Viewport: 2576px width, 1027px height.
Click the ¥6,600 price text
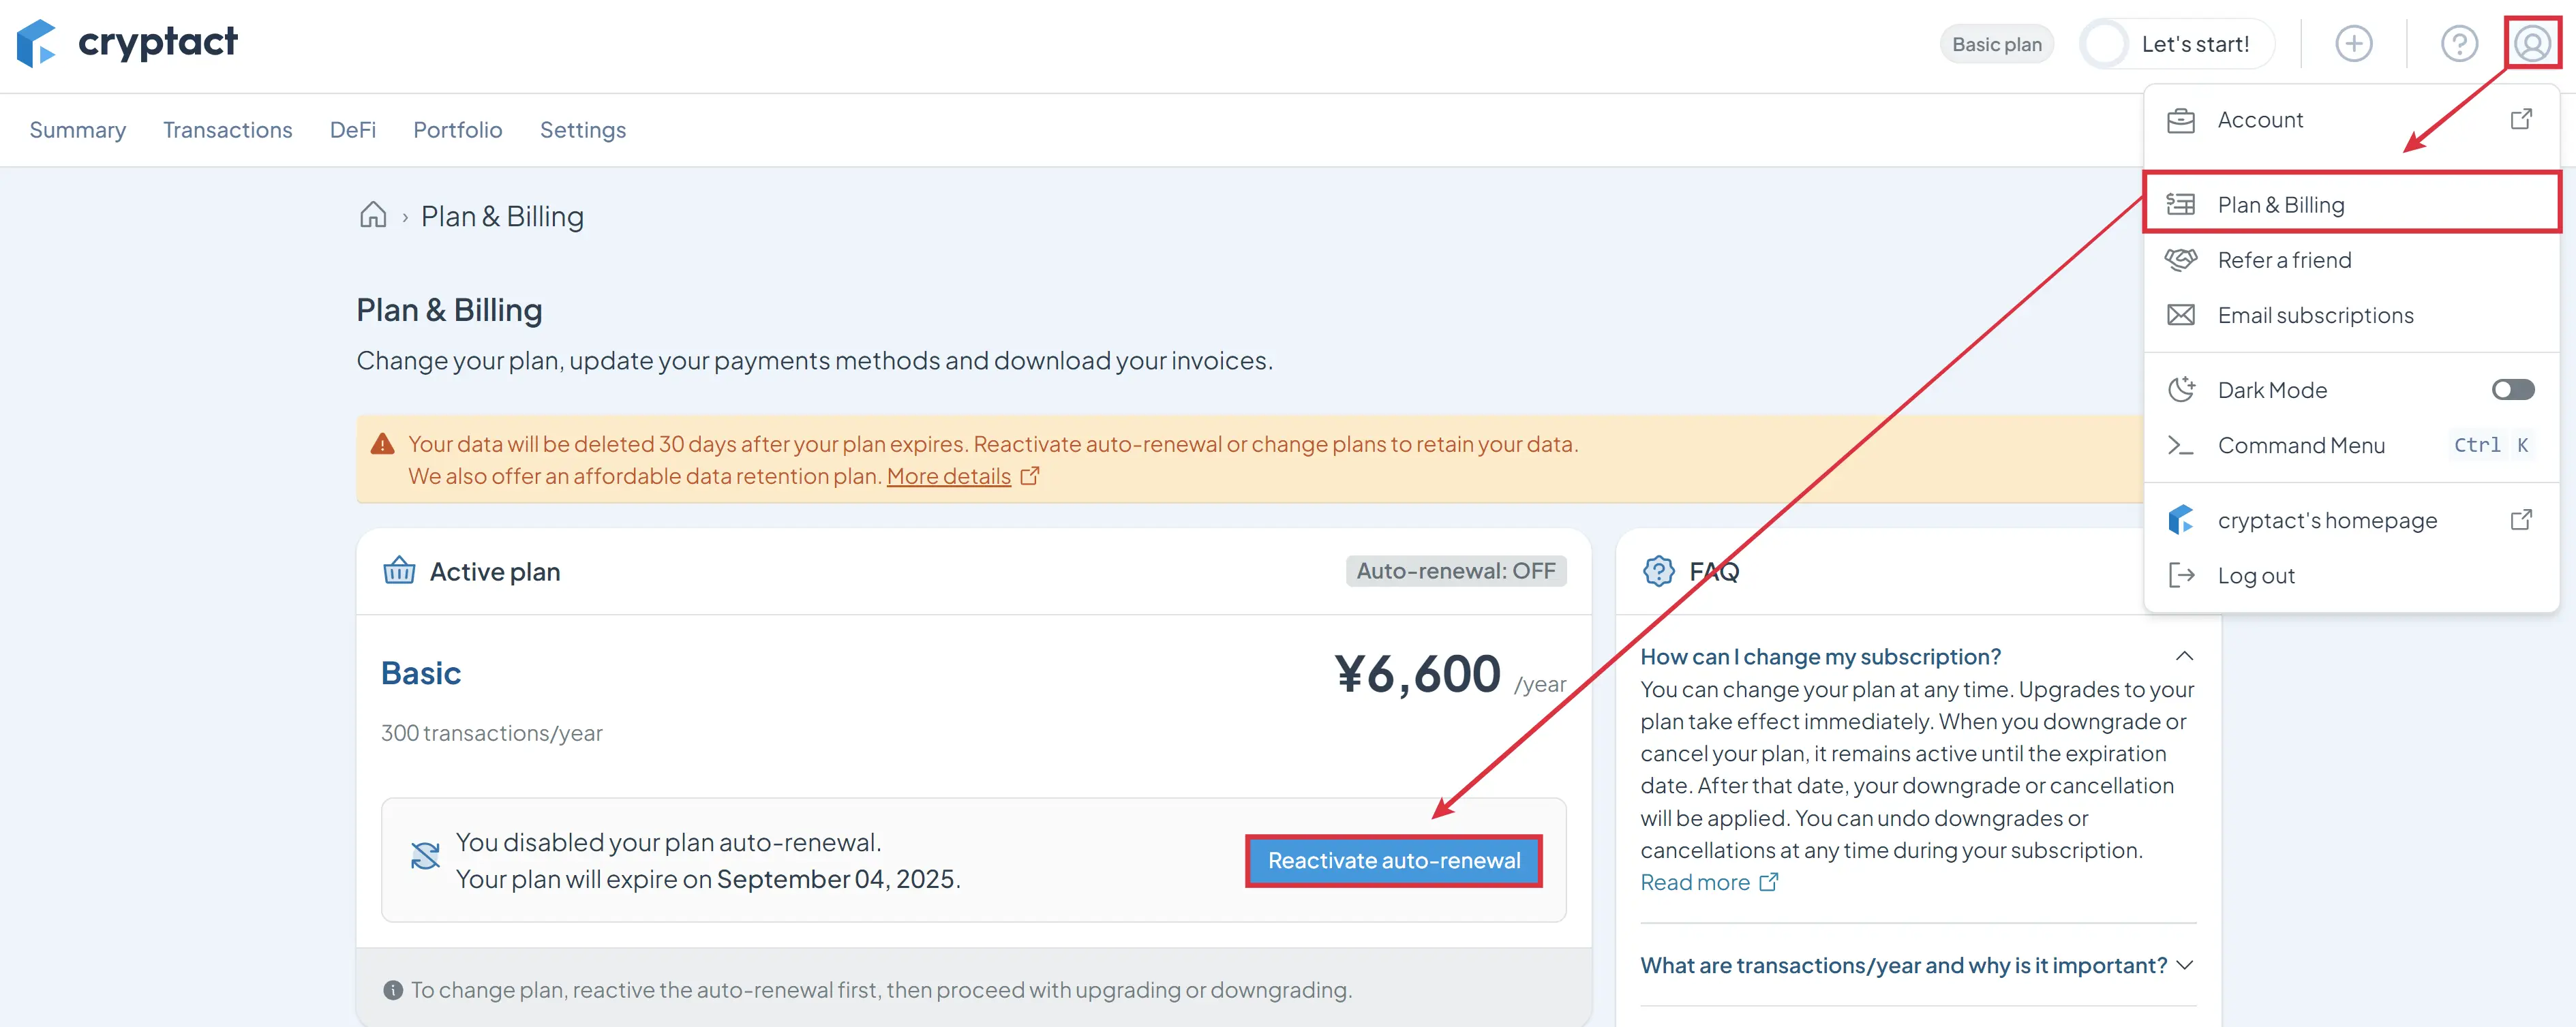[1417, 674]
